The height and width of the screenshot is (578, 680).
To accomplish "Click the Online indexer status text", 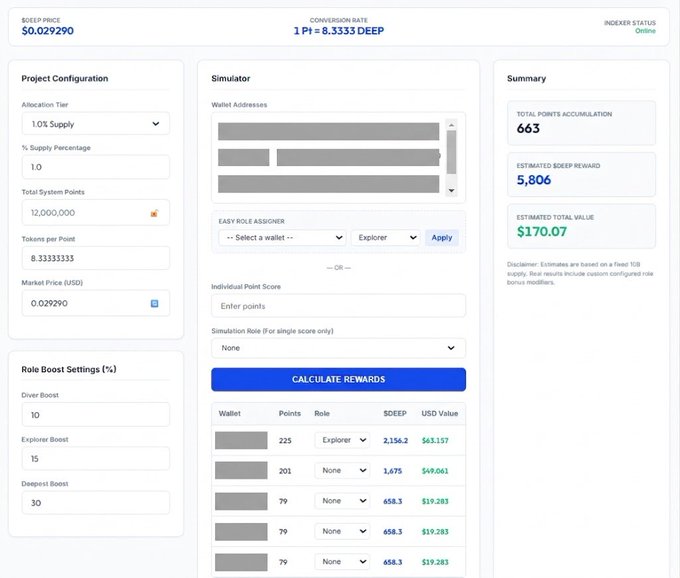I will 645,31.
